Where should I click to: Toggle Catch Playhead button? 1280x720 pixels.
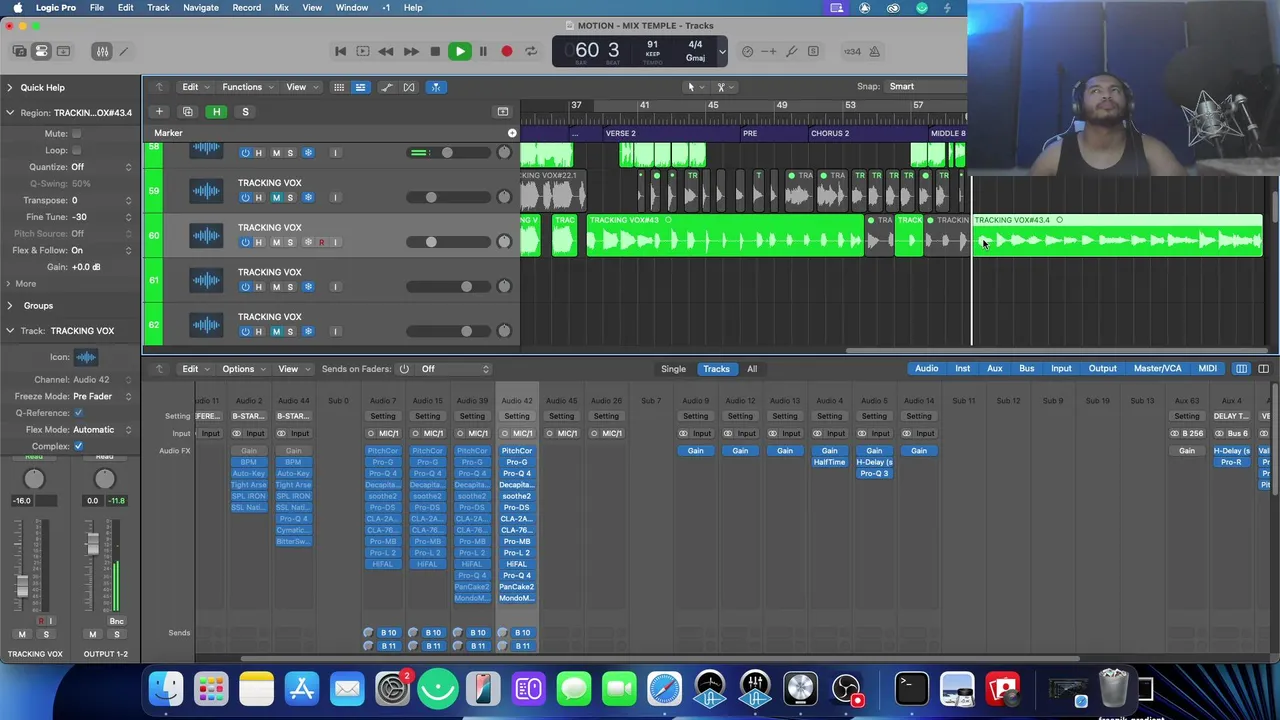[436, 87]
